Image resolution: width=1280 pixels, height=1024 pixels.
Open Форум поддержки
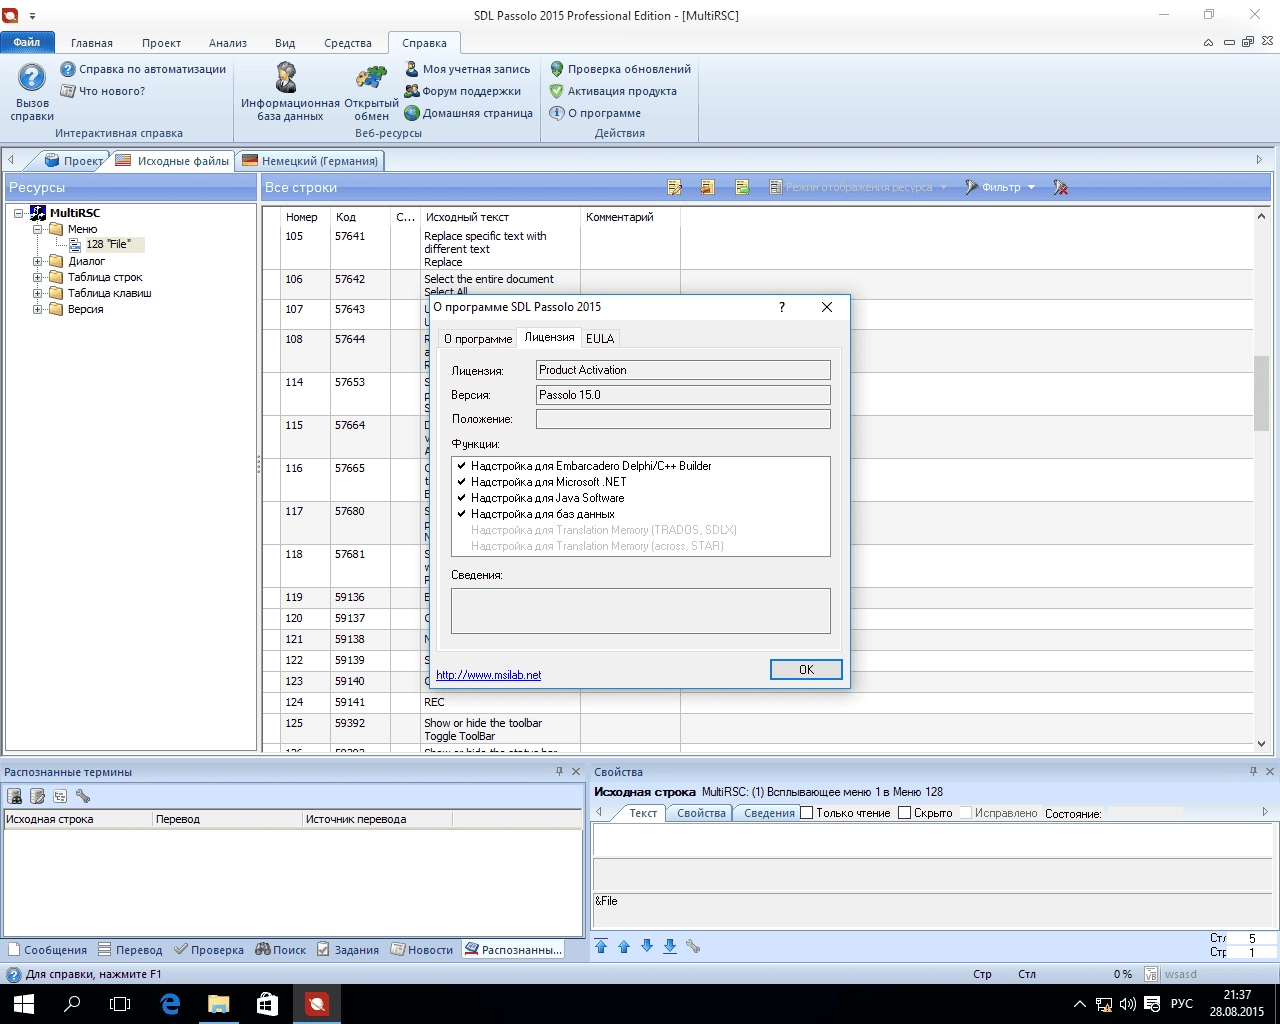[462, 91]
